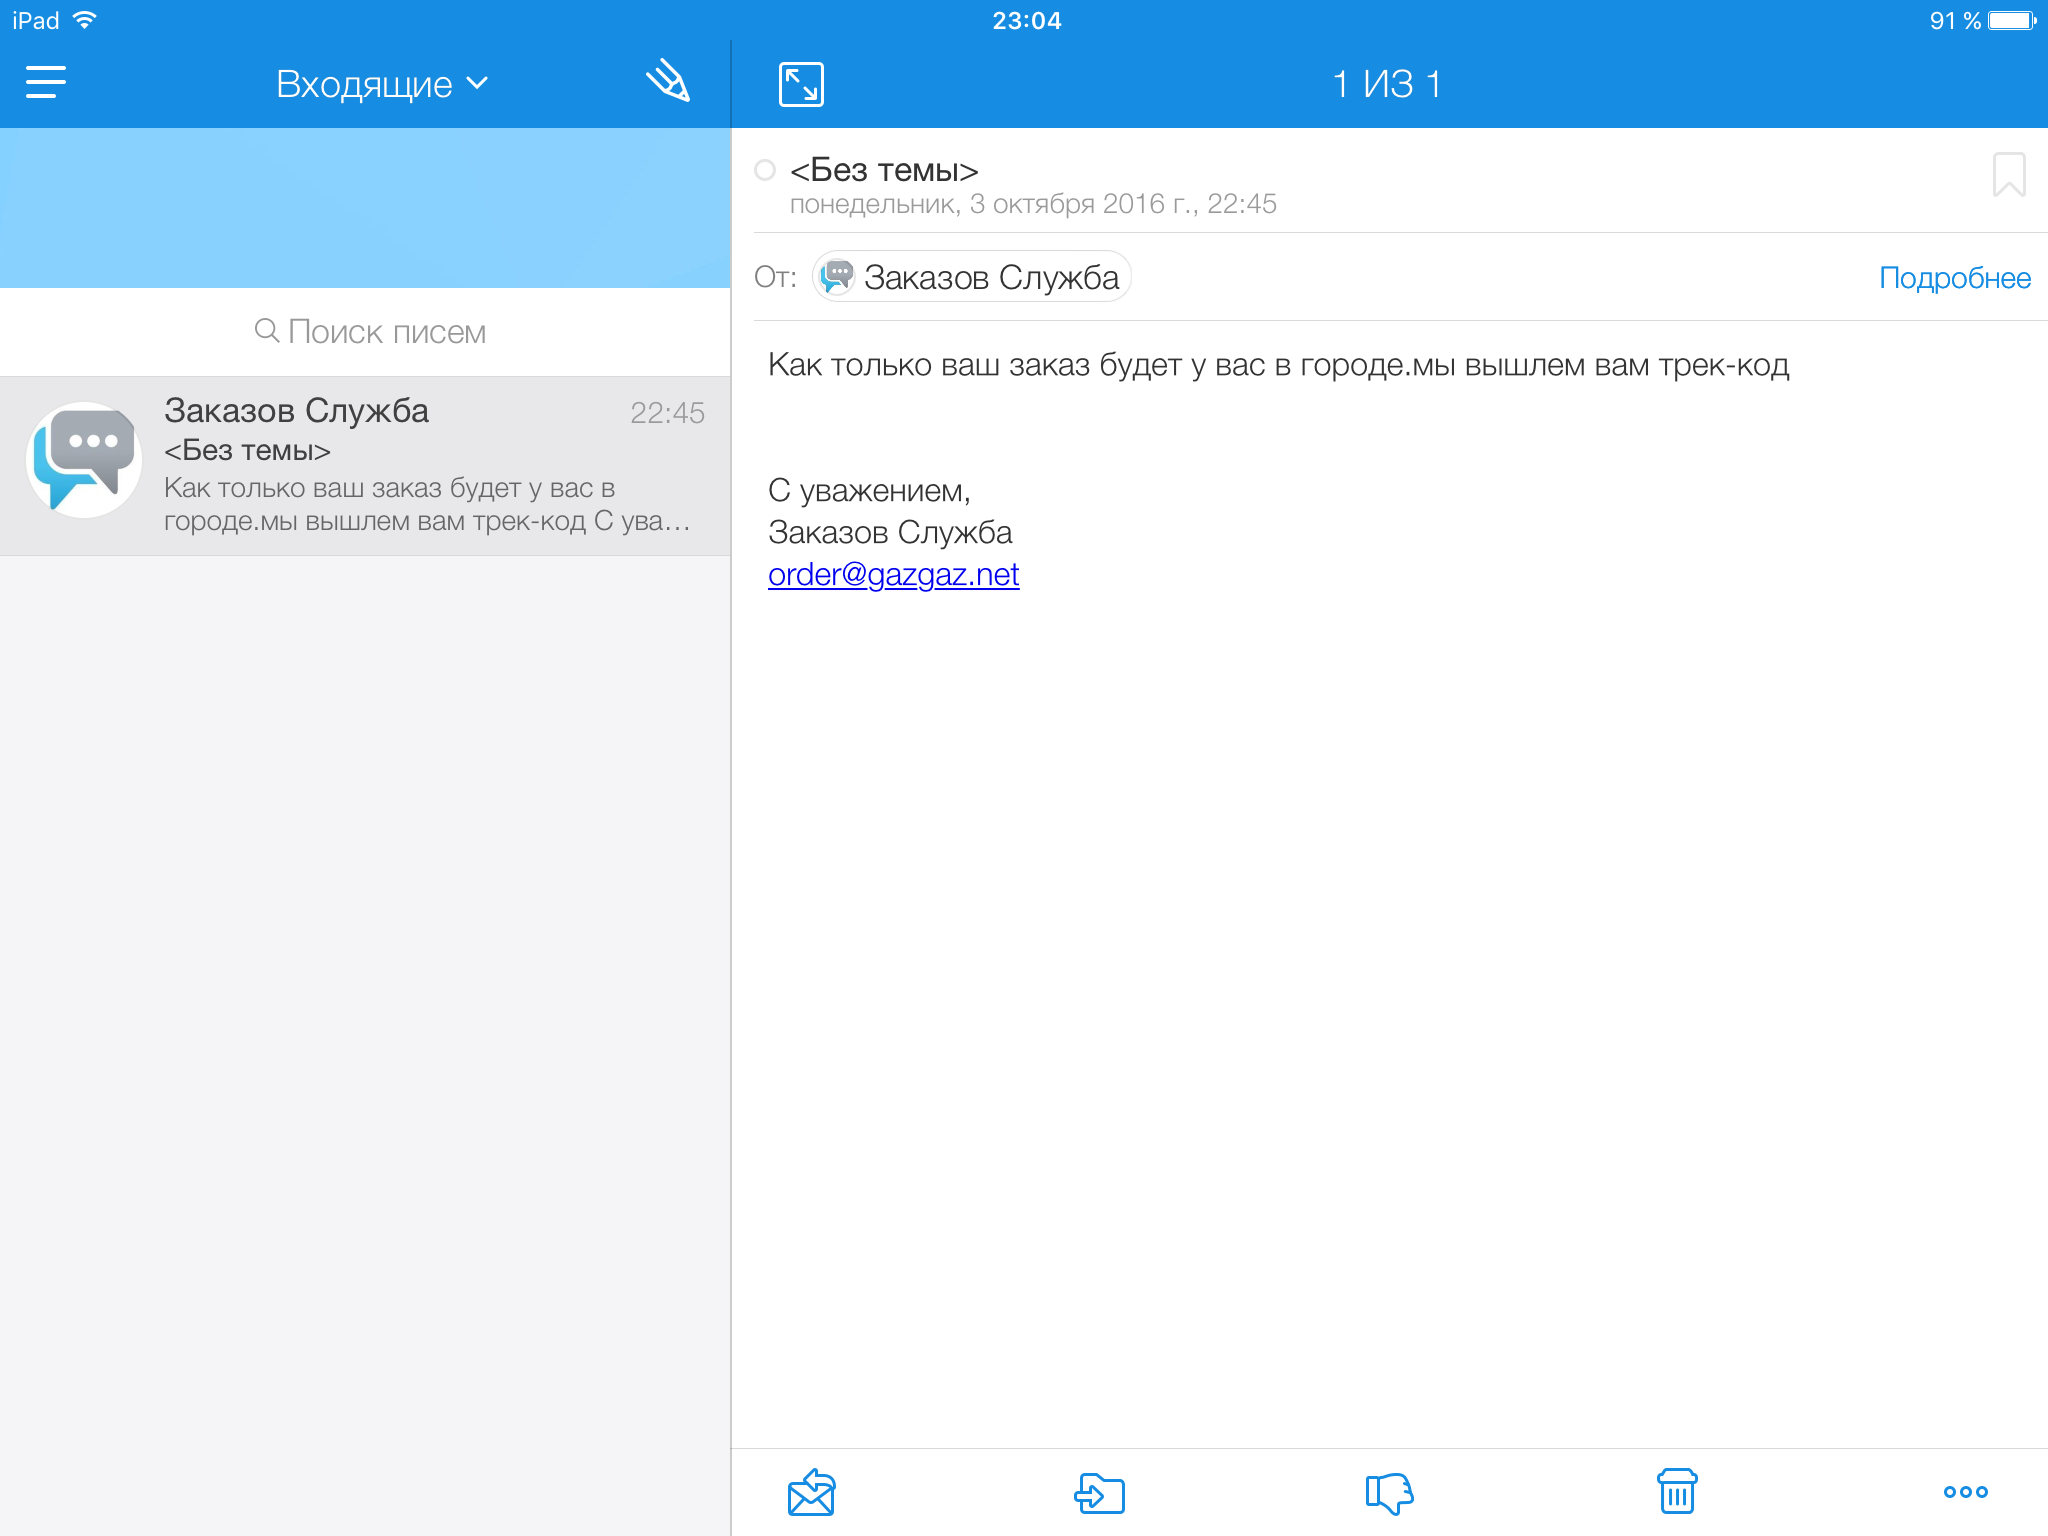
Task: Tap the Wi-Fi status icon
Action: [x=85, y=20]
